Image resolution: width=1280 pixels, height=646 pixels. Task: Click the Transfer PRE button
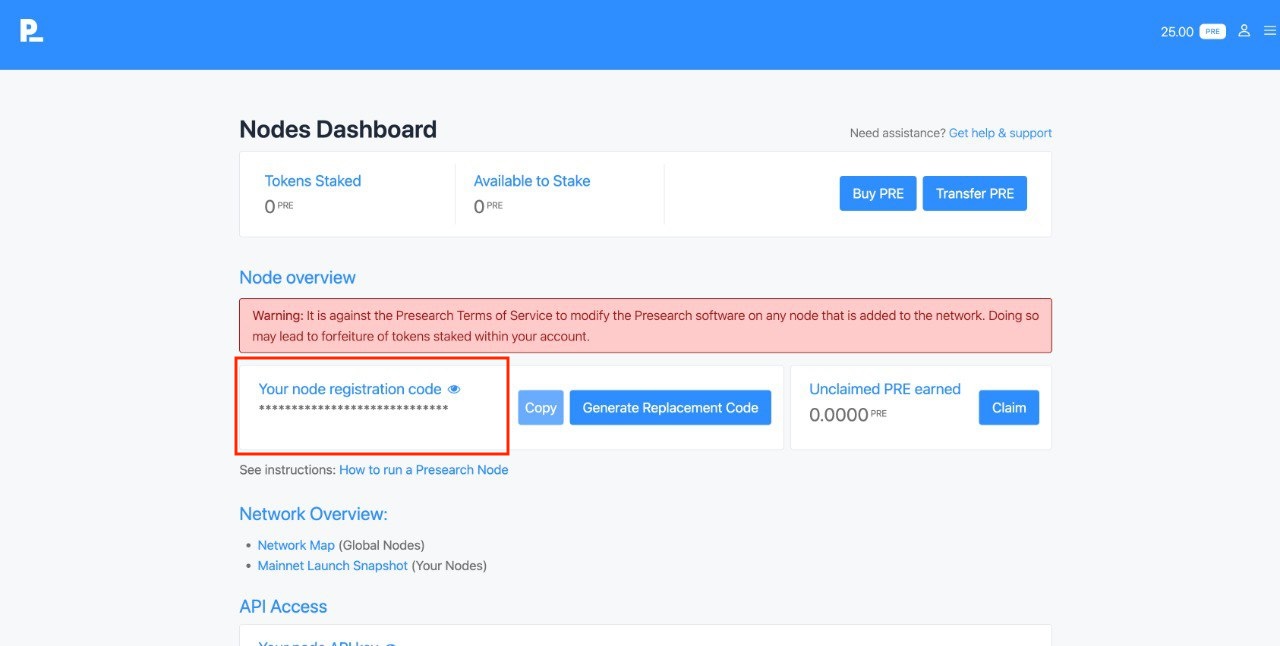(975, 194)
